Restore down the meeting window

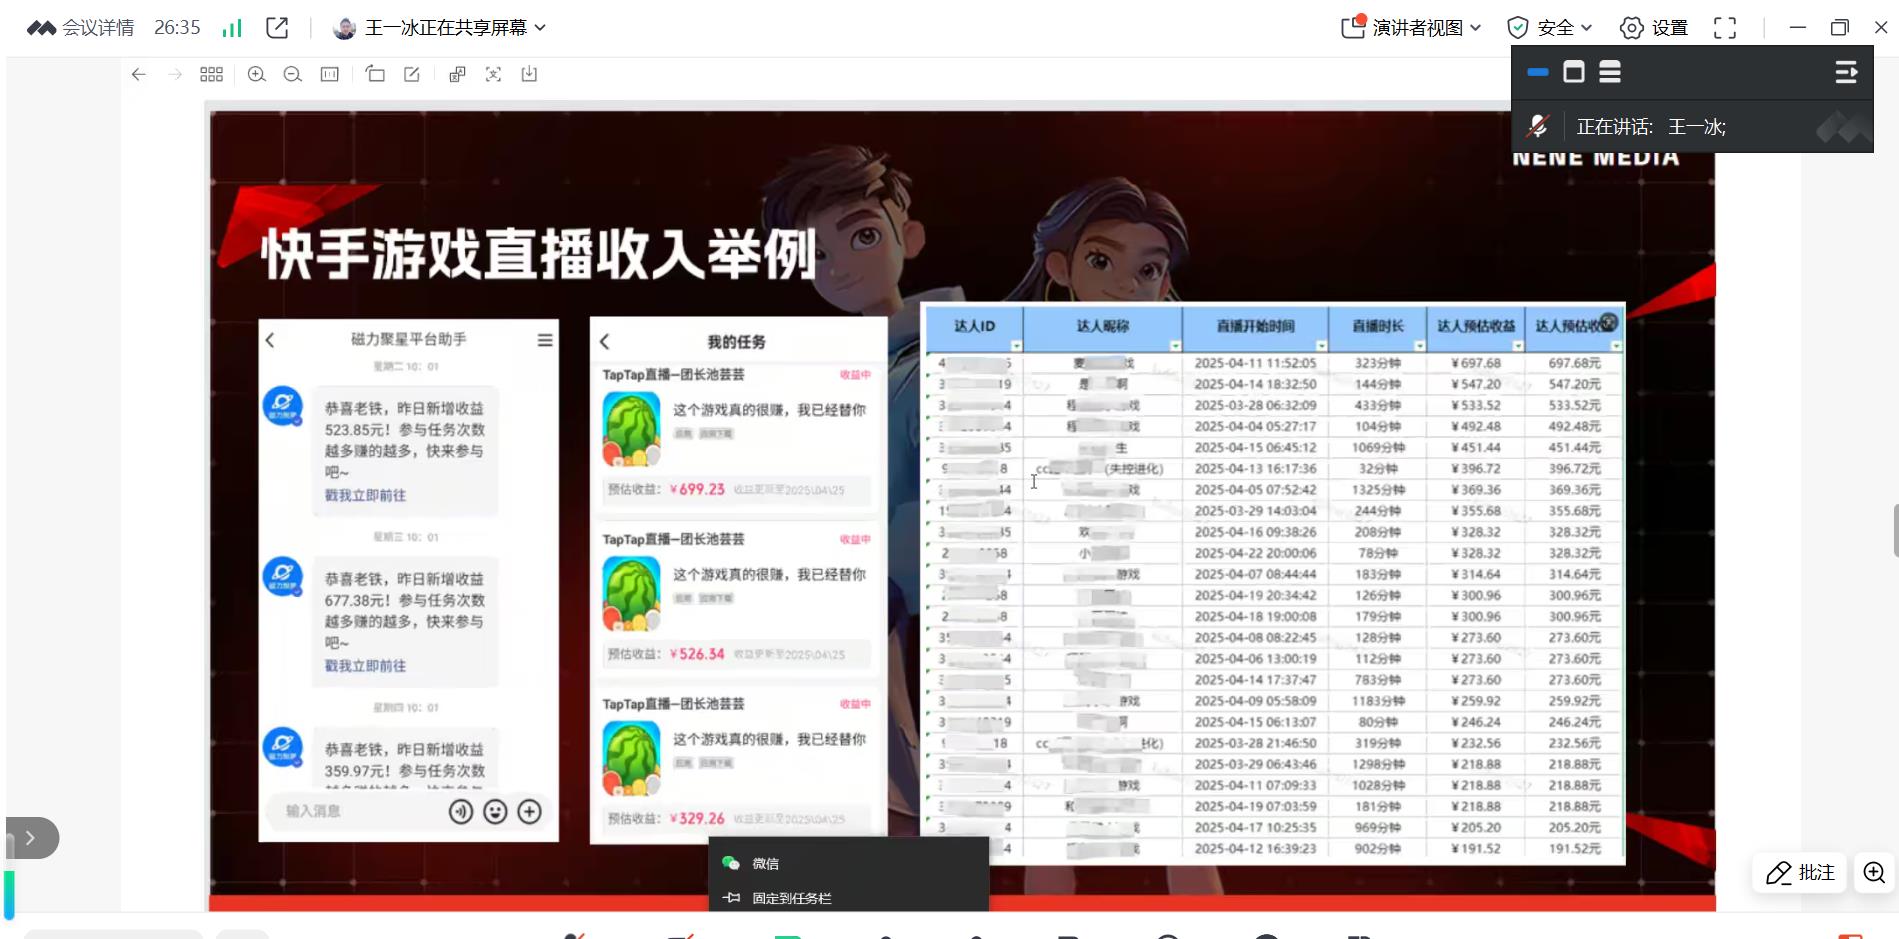tap(1840, 28)
